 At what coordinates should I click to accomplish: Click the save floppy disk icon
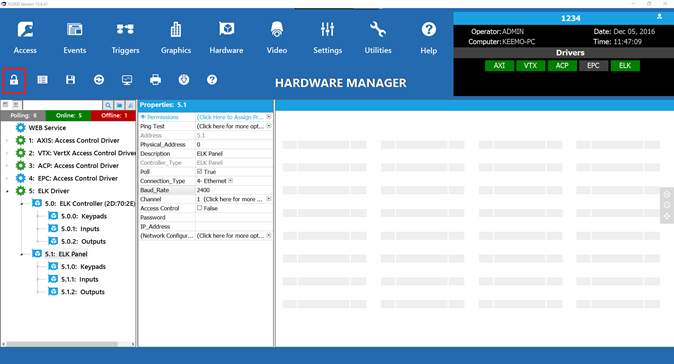pyautogui.click(x=70, y=80)
